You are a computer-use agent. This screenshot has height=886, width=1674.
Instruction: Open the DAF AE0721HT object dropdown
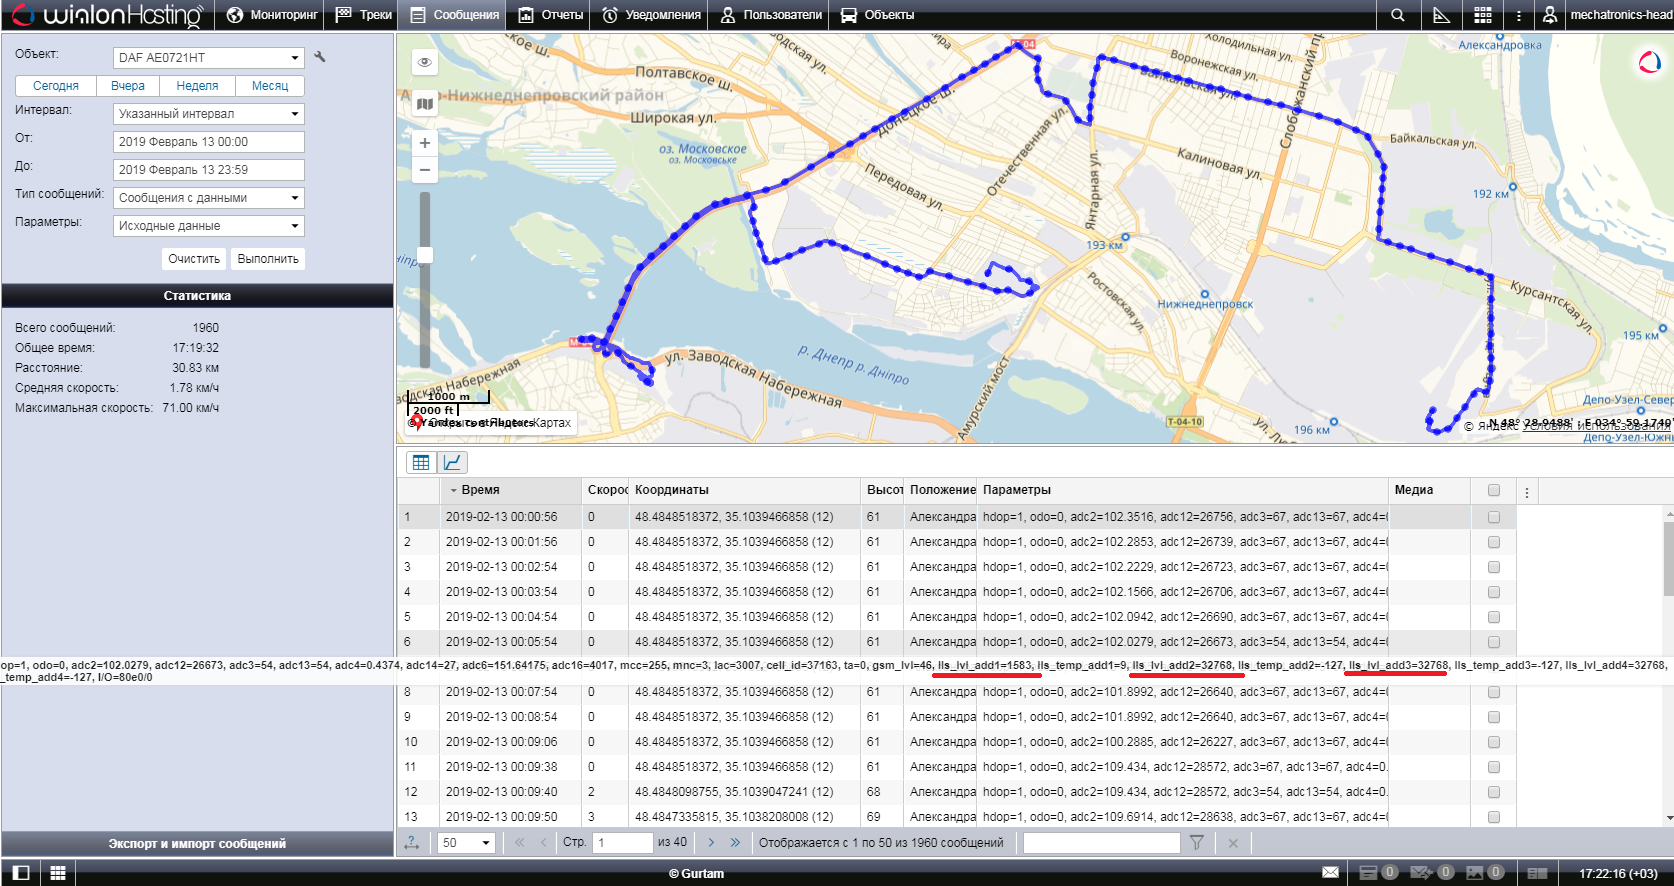[x=208, y=58]
